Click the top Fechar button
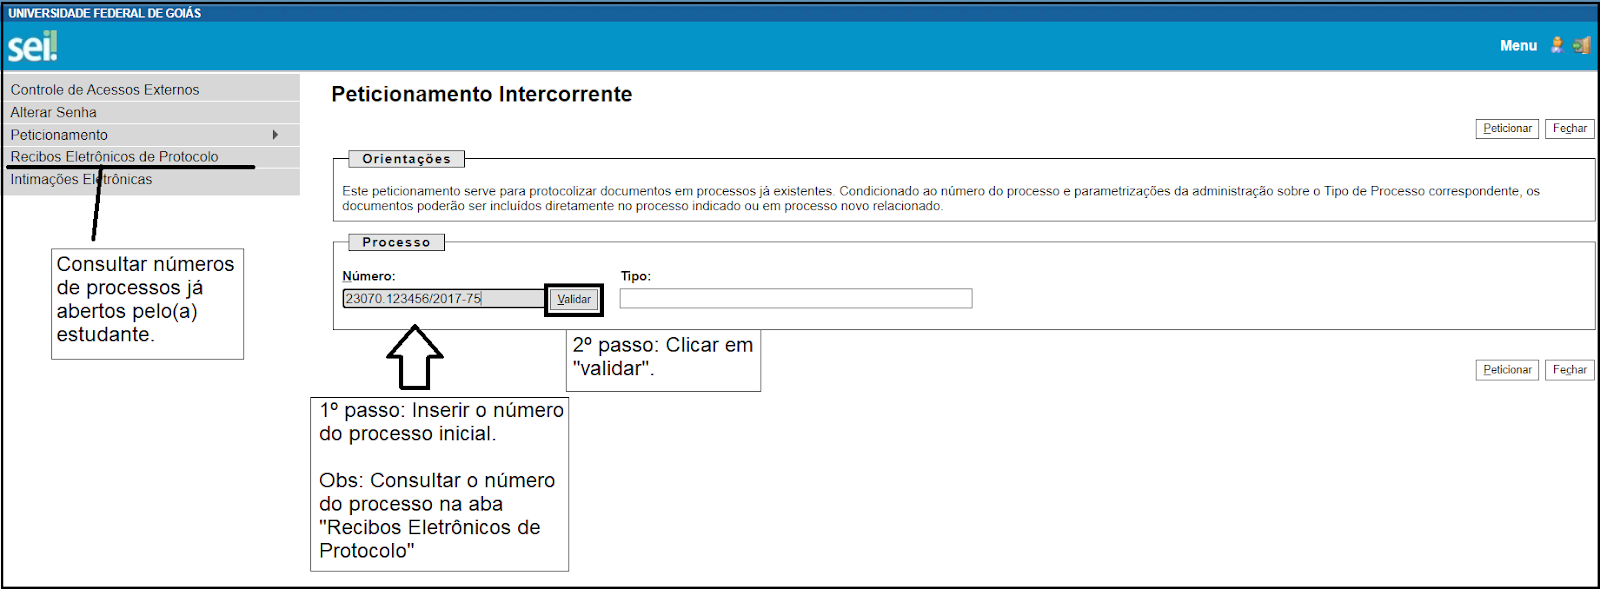1600x589 pixels. pos(1569,128)
